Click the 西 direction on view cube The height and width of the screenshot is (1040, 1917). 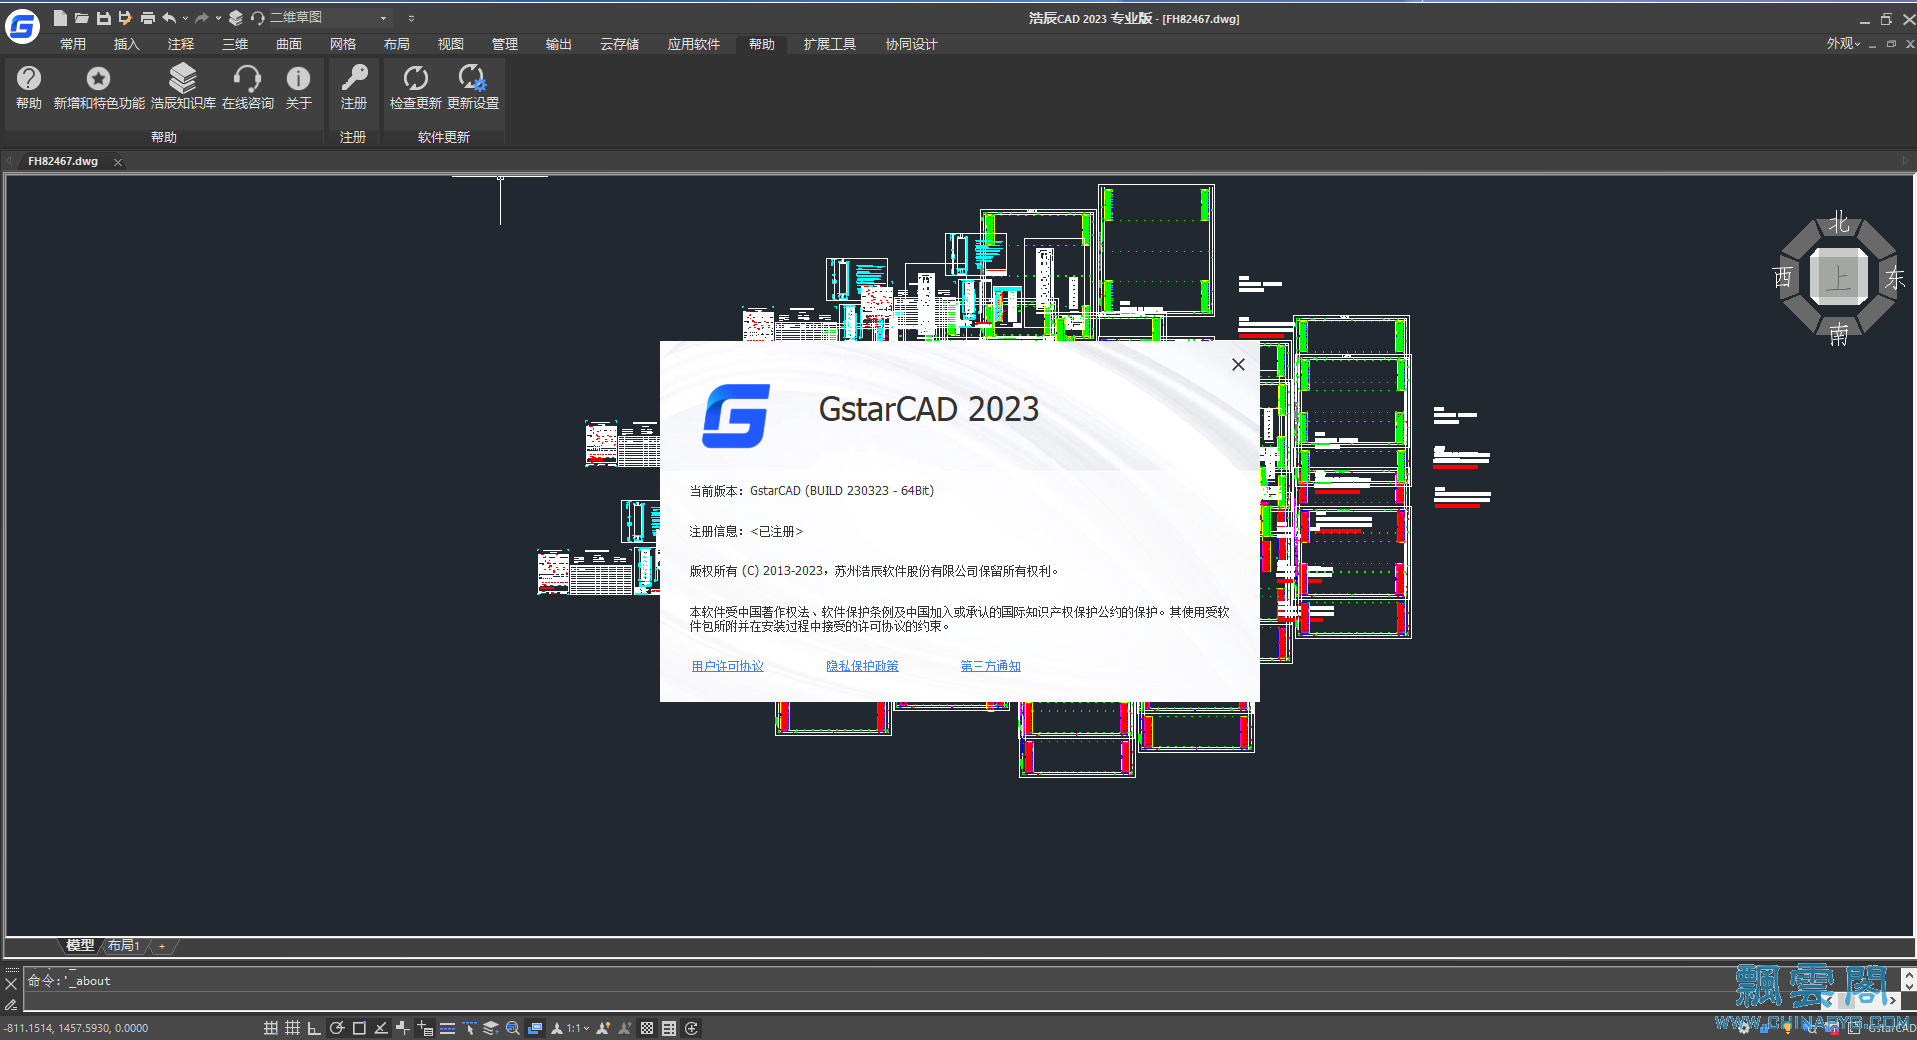(1783, 277)
